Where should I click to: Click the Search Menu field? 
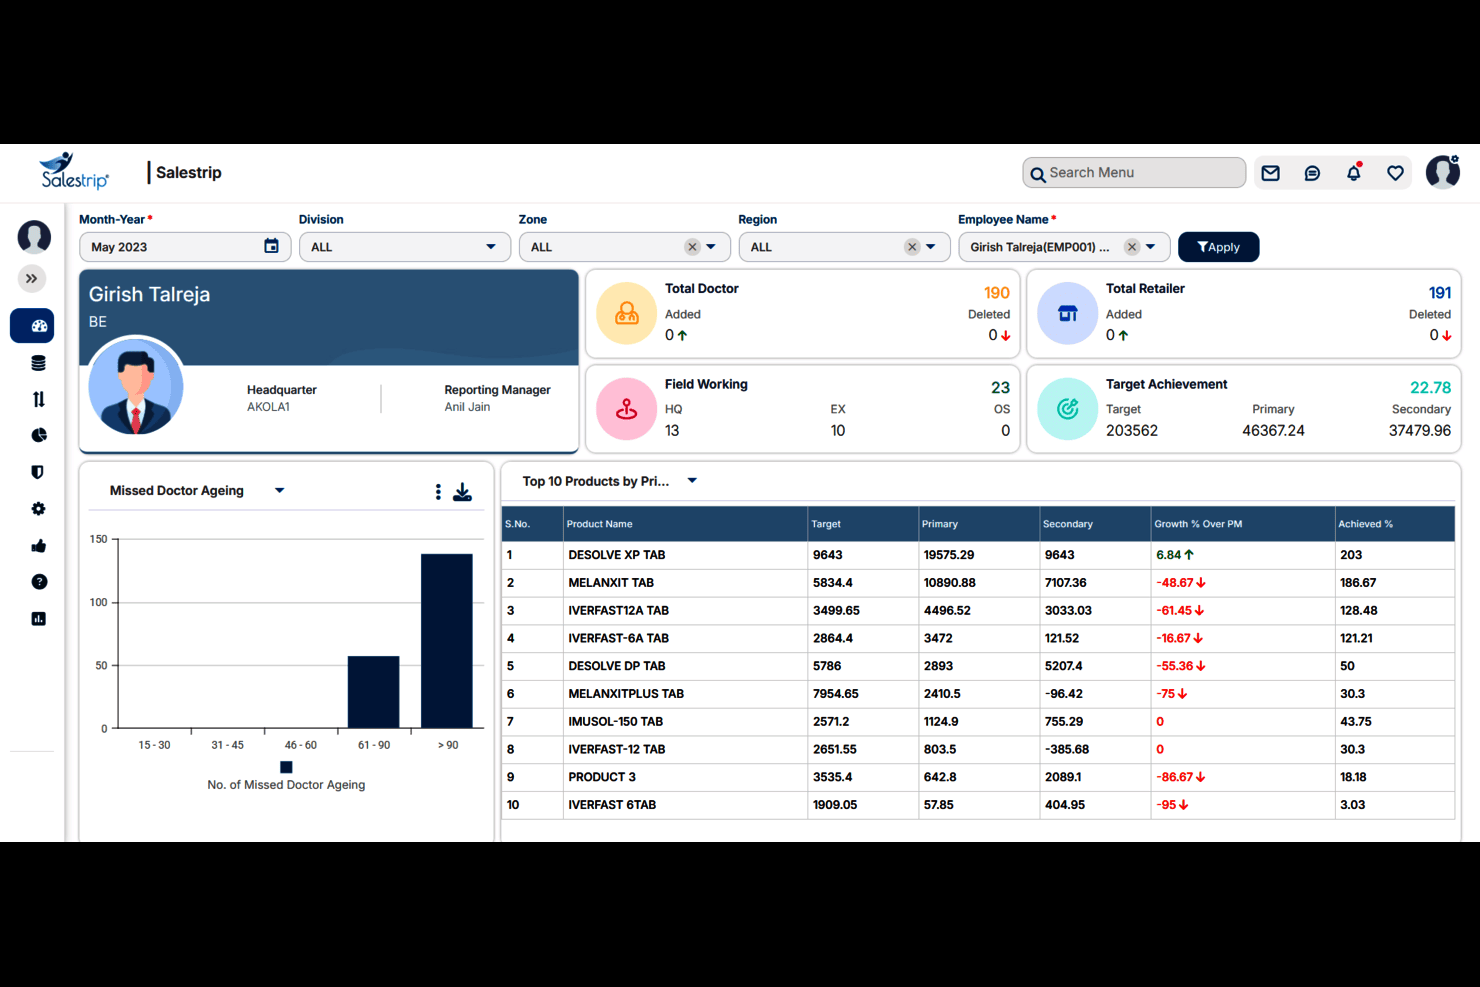[x=1134, y=173]
